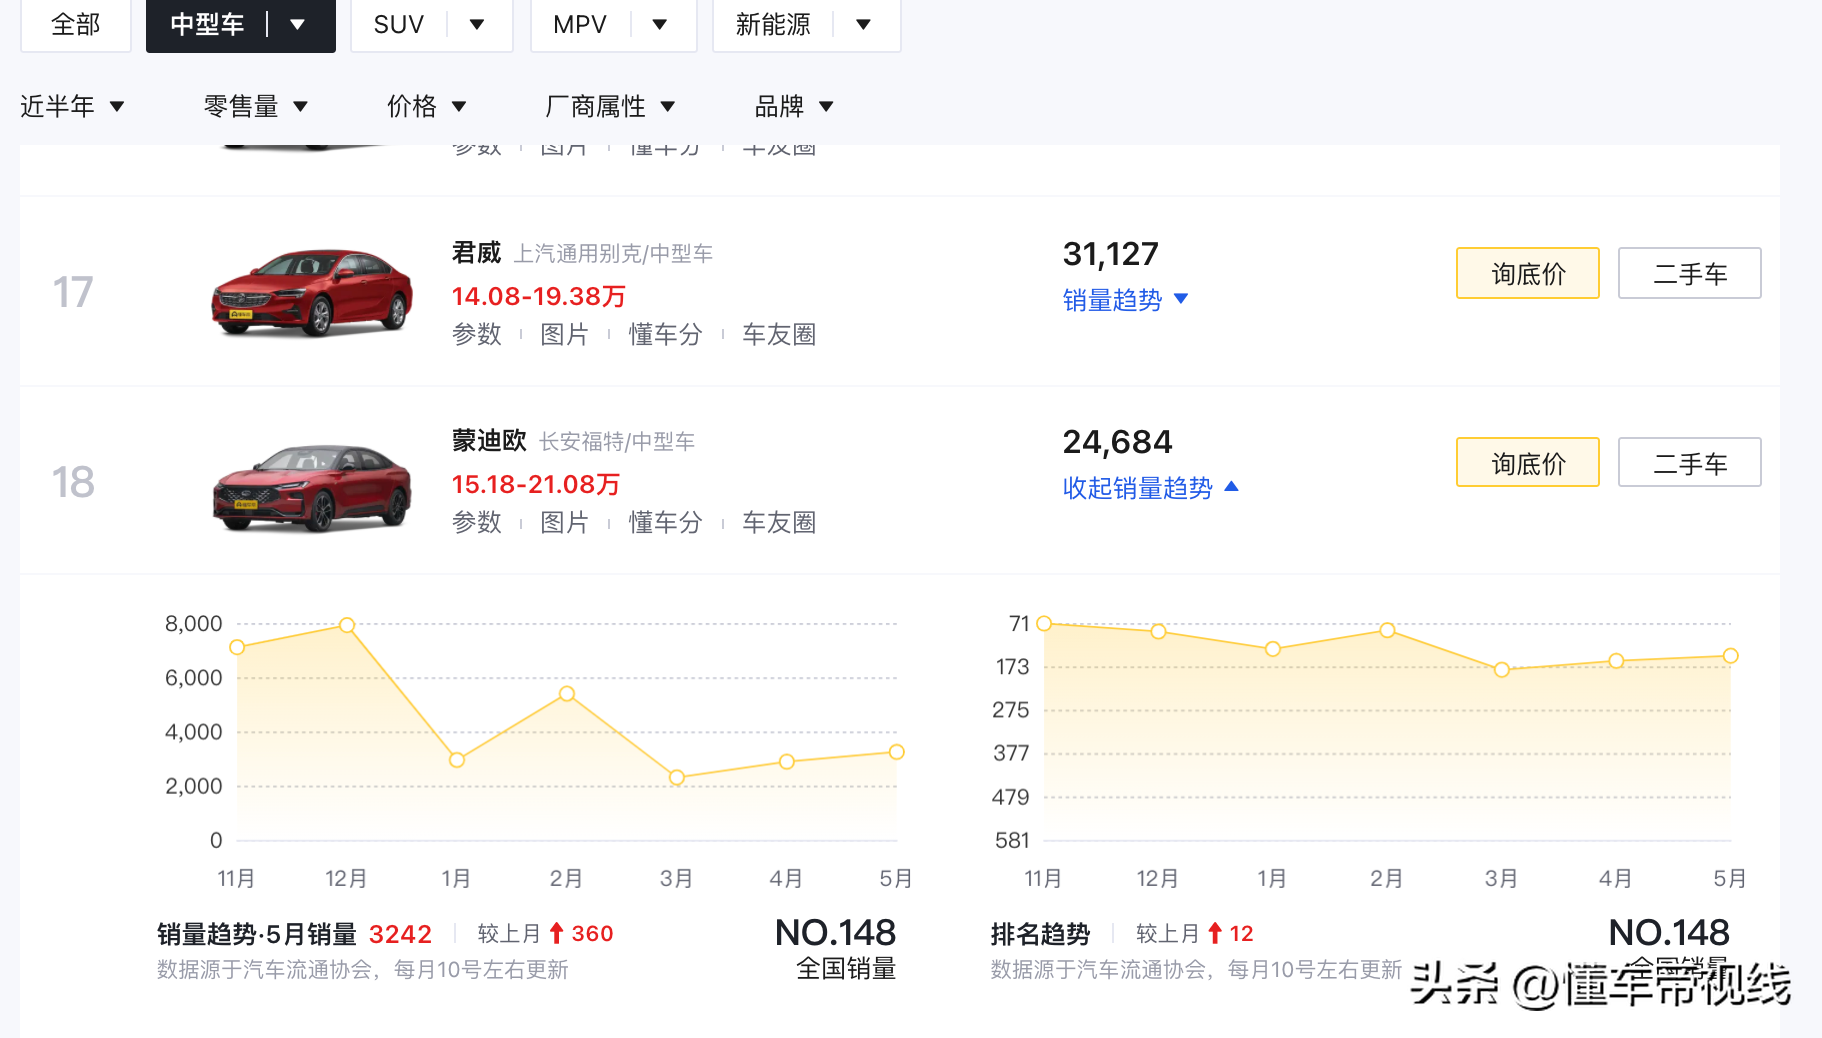This screenshot has width=1822, height=1038.
Task: Click the 上汽通用别克/中型车 label
Action: [613, 254]
